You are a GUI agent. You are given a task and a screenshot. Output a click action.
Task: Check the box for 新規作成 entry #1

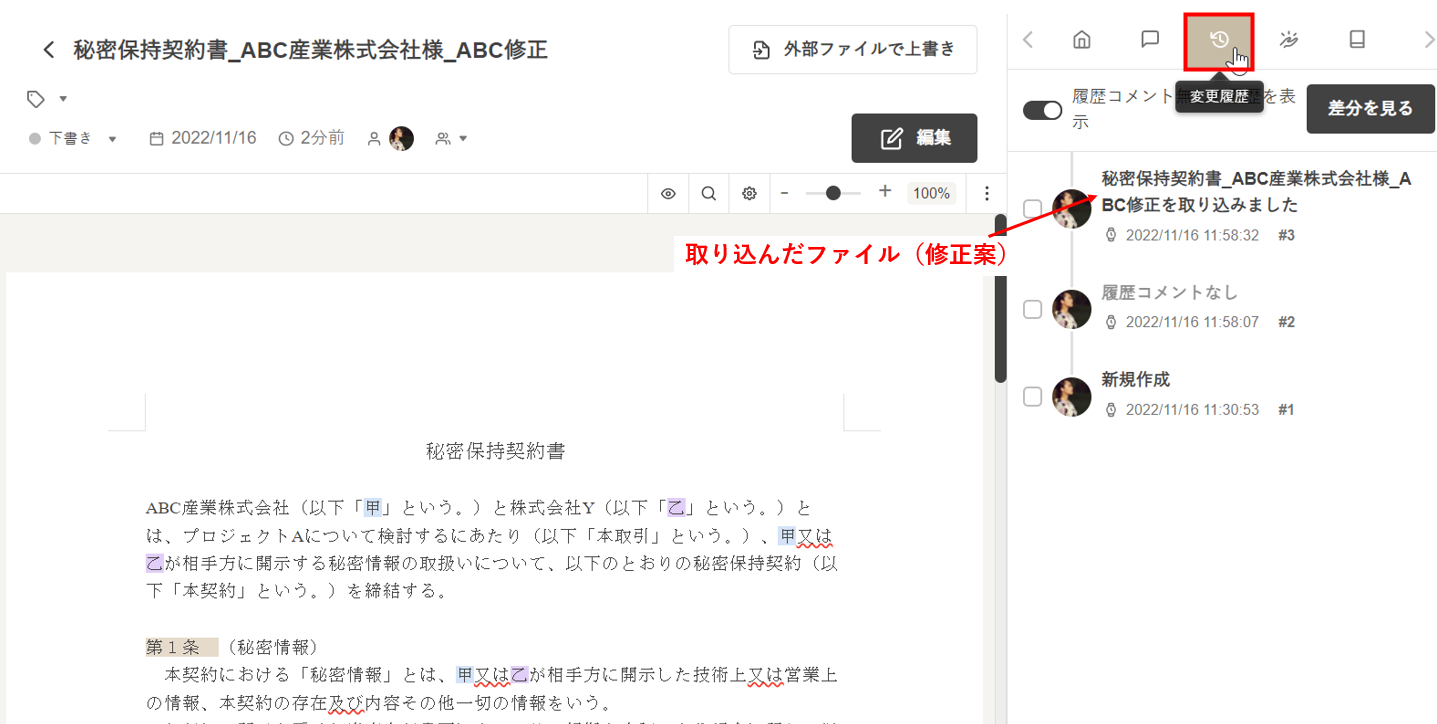coord(1032,397)
